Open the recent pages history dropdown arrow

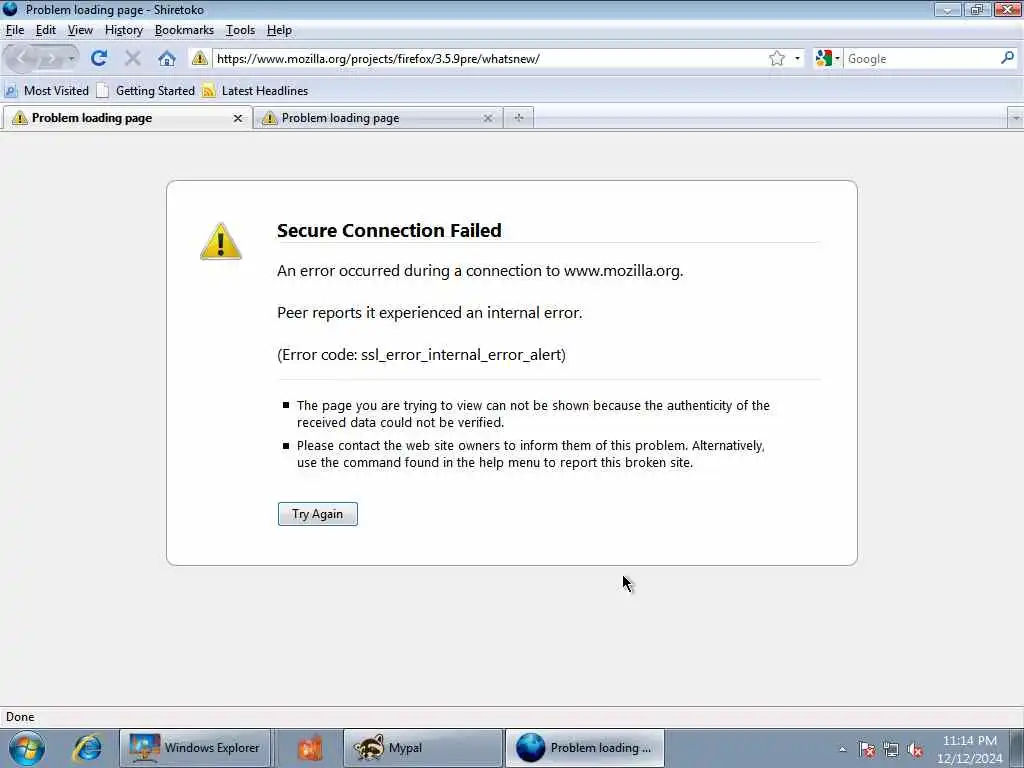[71, 59]
